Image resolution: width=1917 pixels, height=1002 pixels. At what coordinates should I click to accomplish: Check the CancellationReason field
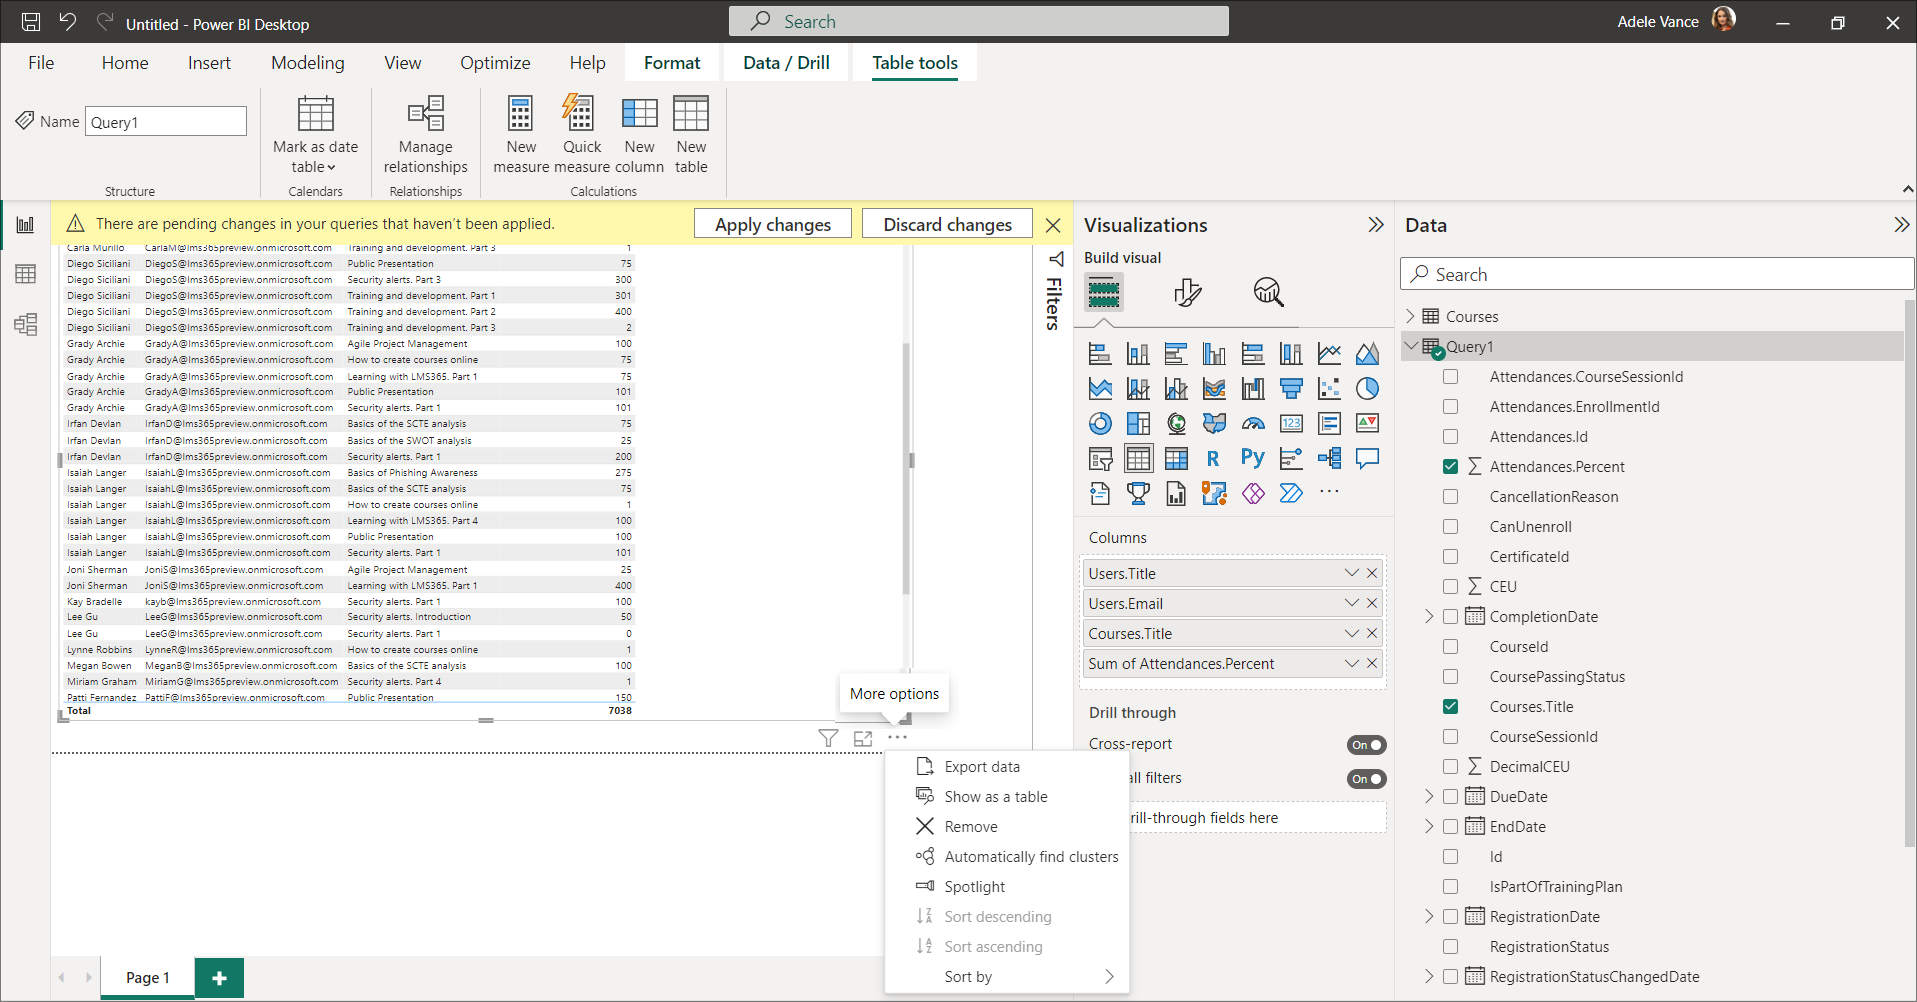(x=1450, y=497)
